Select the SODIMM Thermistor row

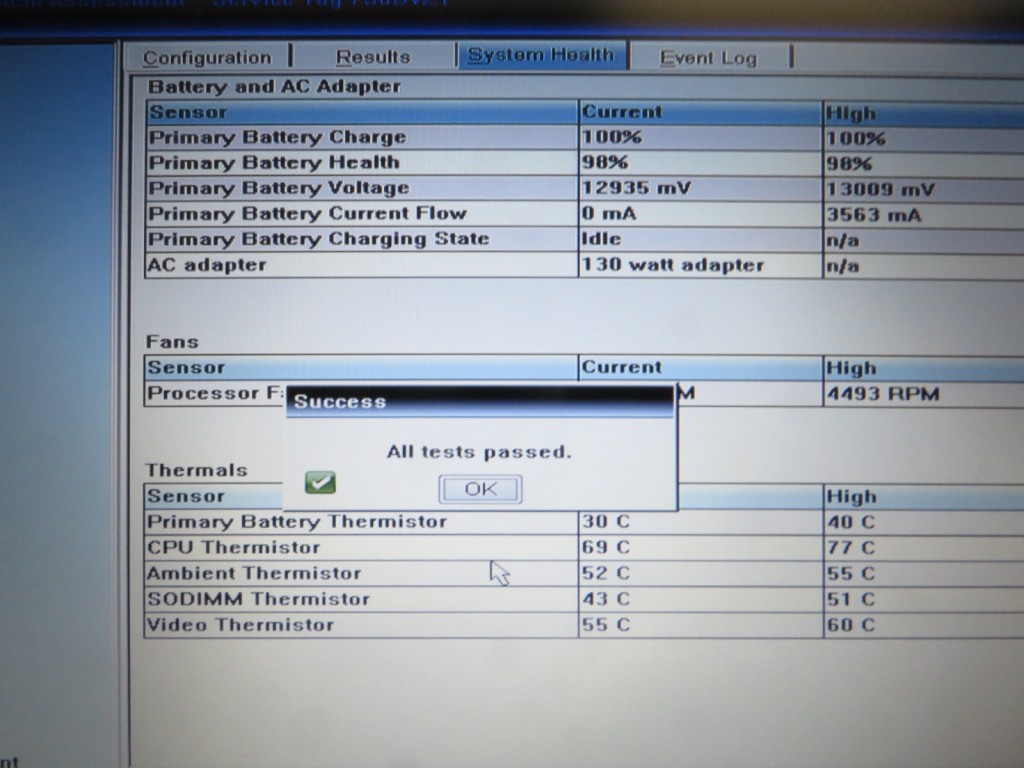(x=258, y=600)
